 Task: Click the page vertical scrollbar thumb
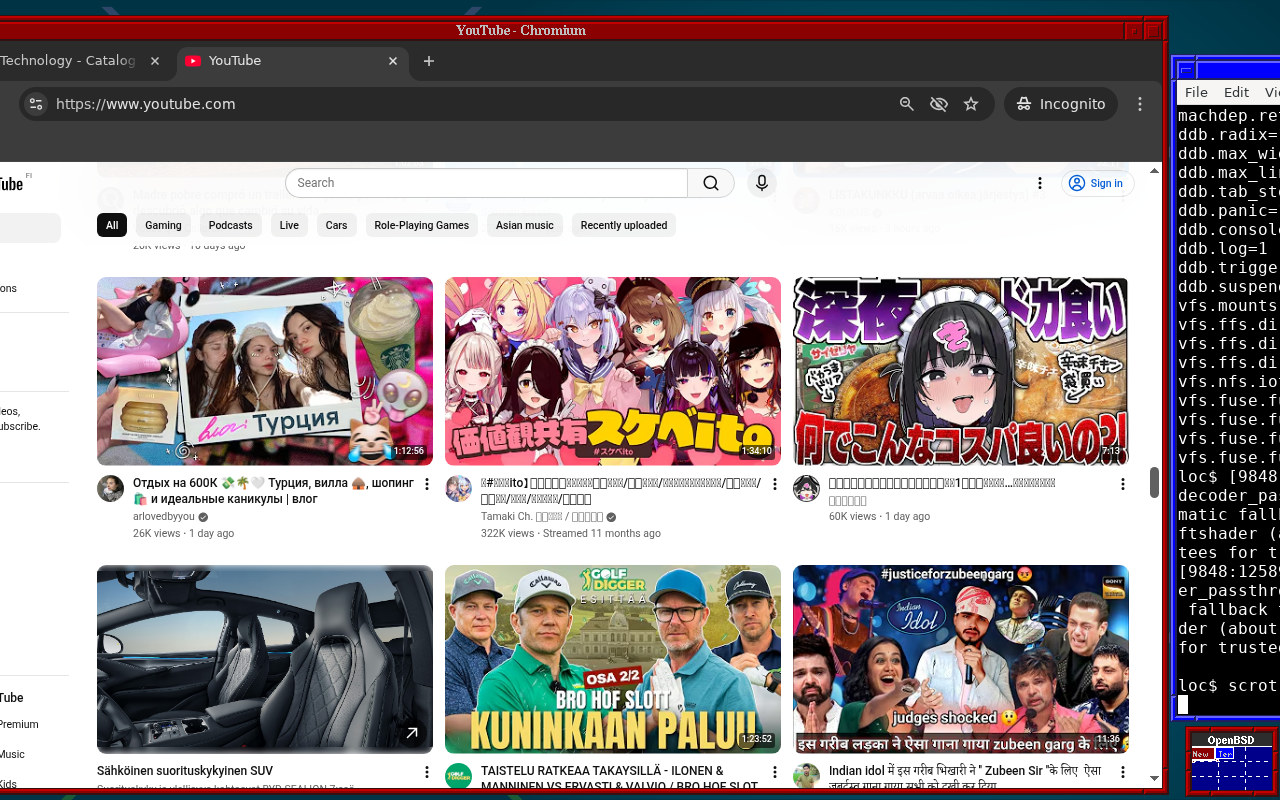pyautogui.click(x=1154, y=481)
